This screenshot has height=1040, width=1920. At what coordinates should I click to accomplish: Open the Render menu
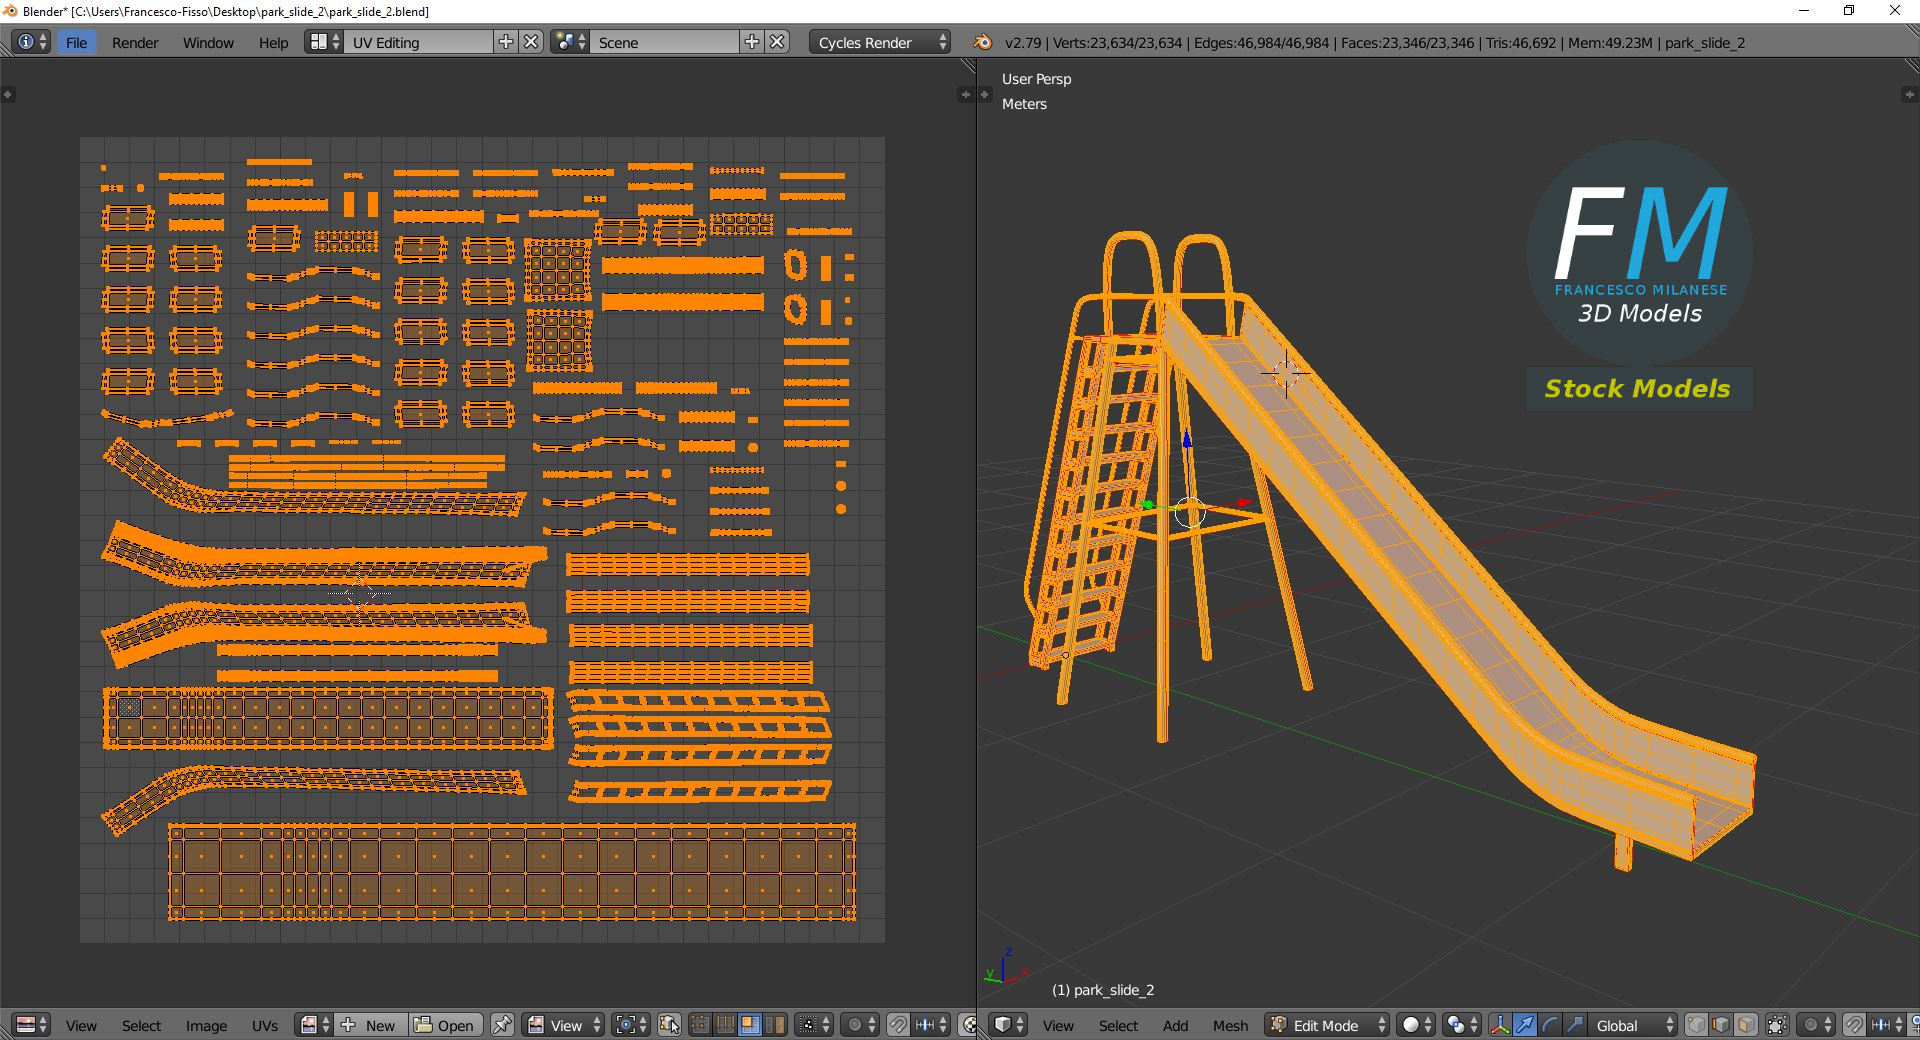click(135, 42)
